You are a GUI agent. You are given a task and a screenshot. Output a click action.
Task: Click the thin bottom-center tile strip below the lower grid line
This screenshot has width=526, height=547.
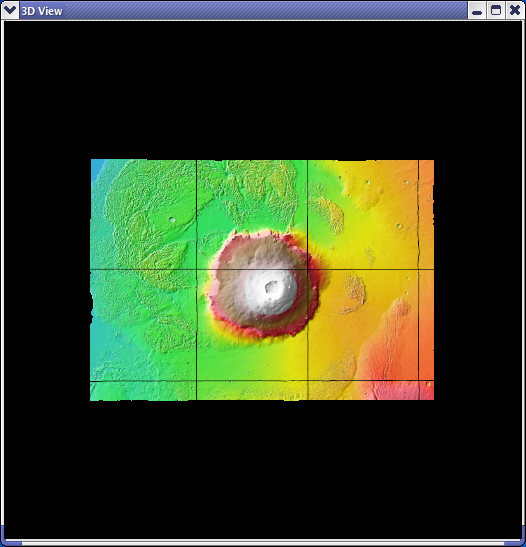[x=252, y=390]
